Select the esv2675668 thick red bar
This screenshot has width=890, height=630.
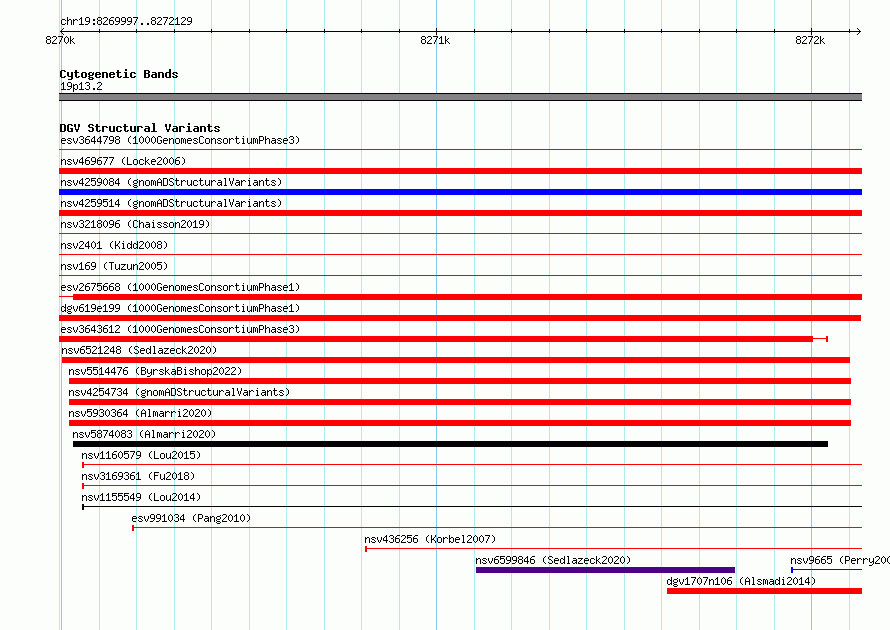pyautogui.click(x=468, y=297)
